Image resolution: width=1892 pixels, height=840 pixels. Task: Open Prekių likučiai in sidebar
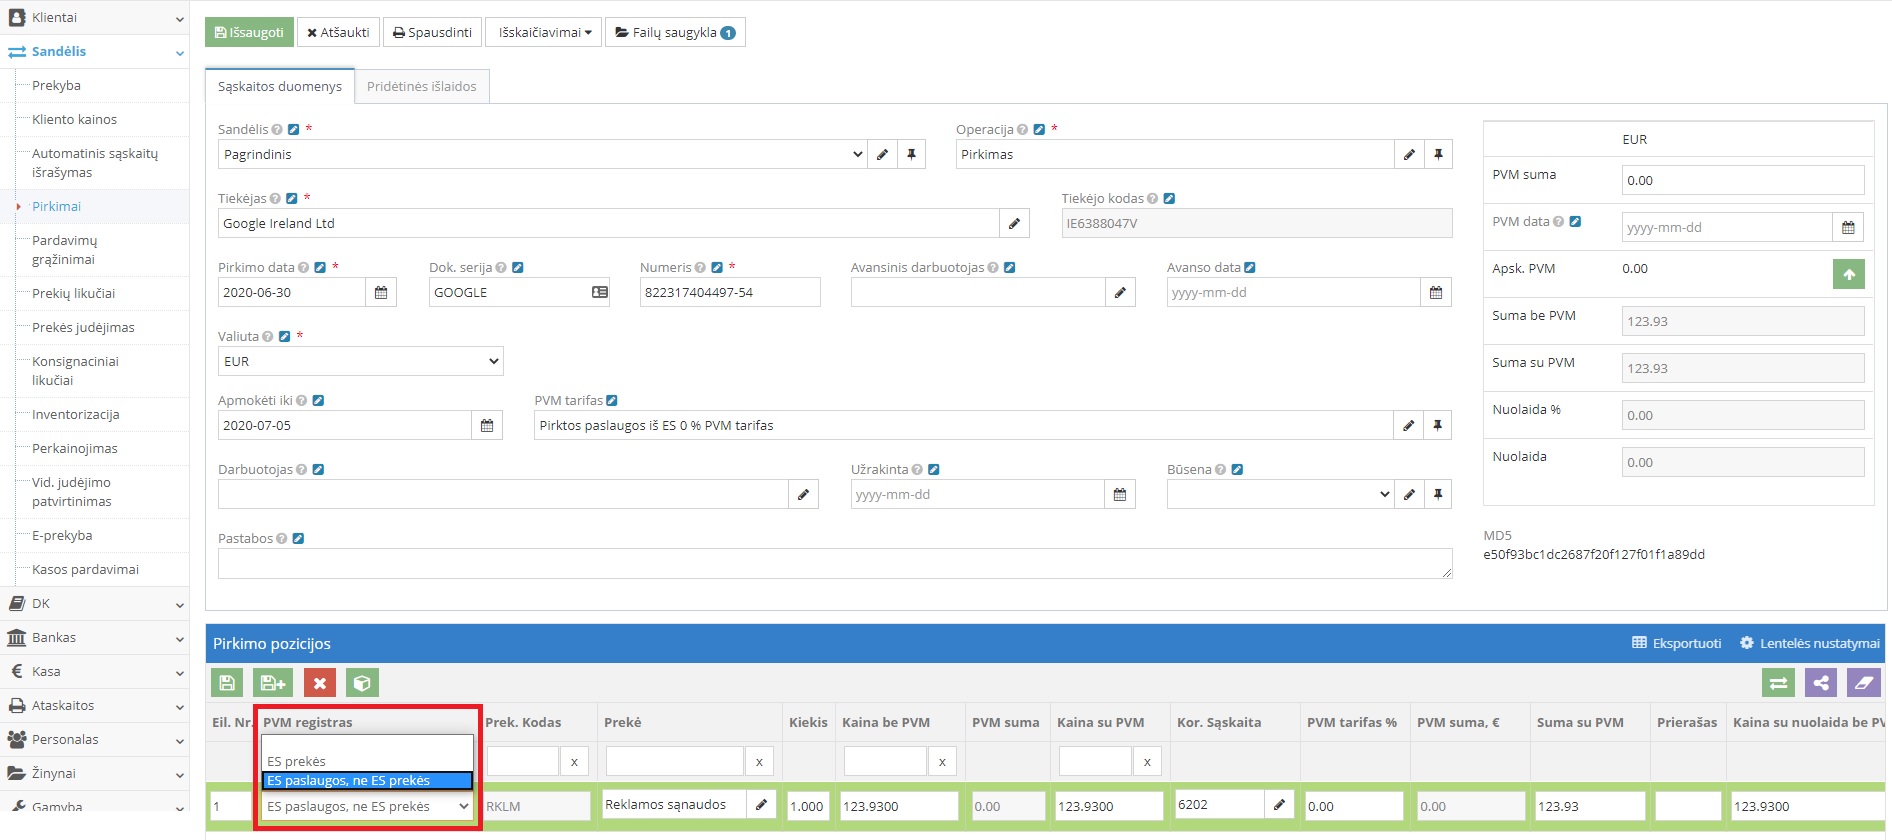73,293
